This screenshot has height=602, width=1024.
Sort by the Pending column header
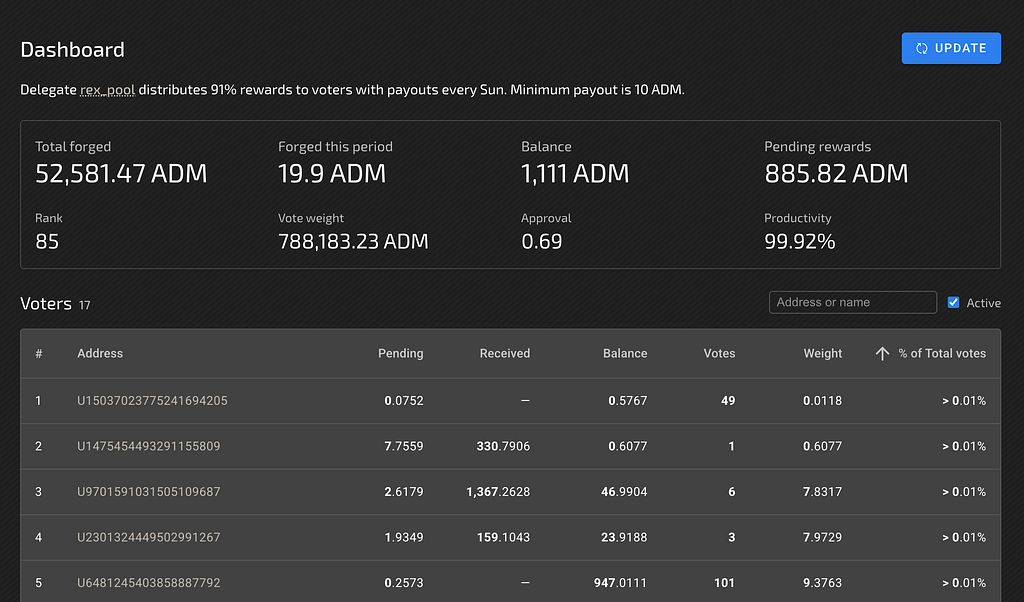pyautogui.click(x=400, y=353)
